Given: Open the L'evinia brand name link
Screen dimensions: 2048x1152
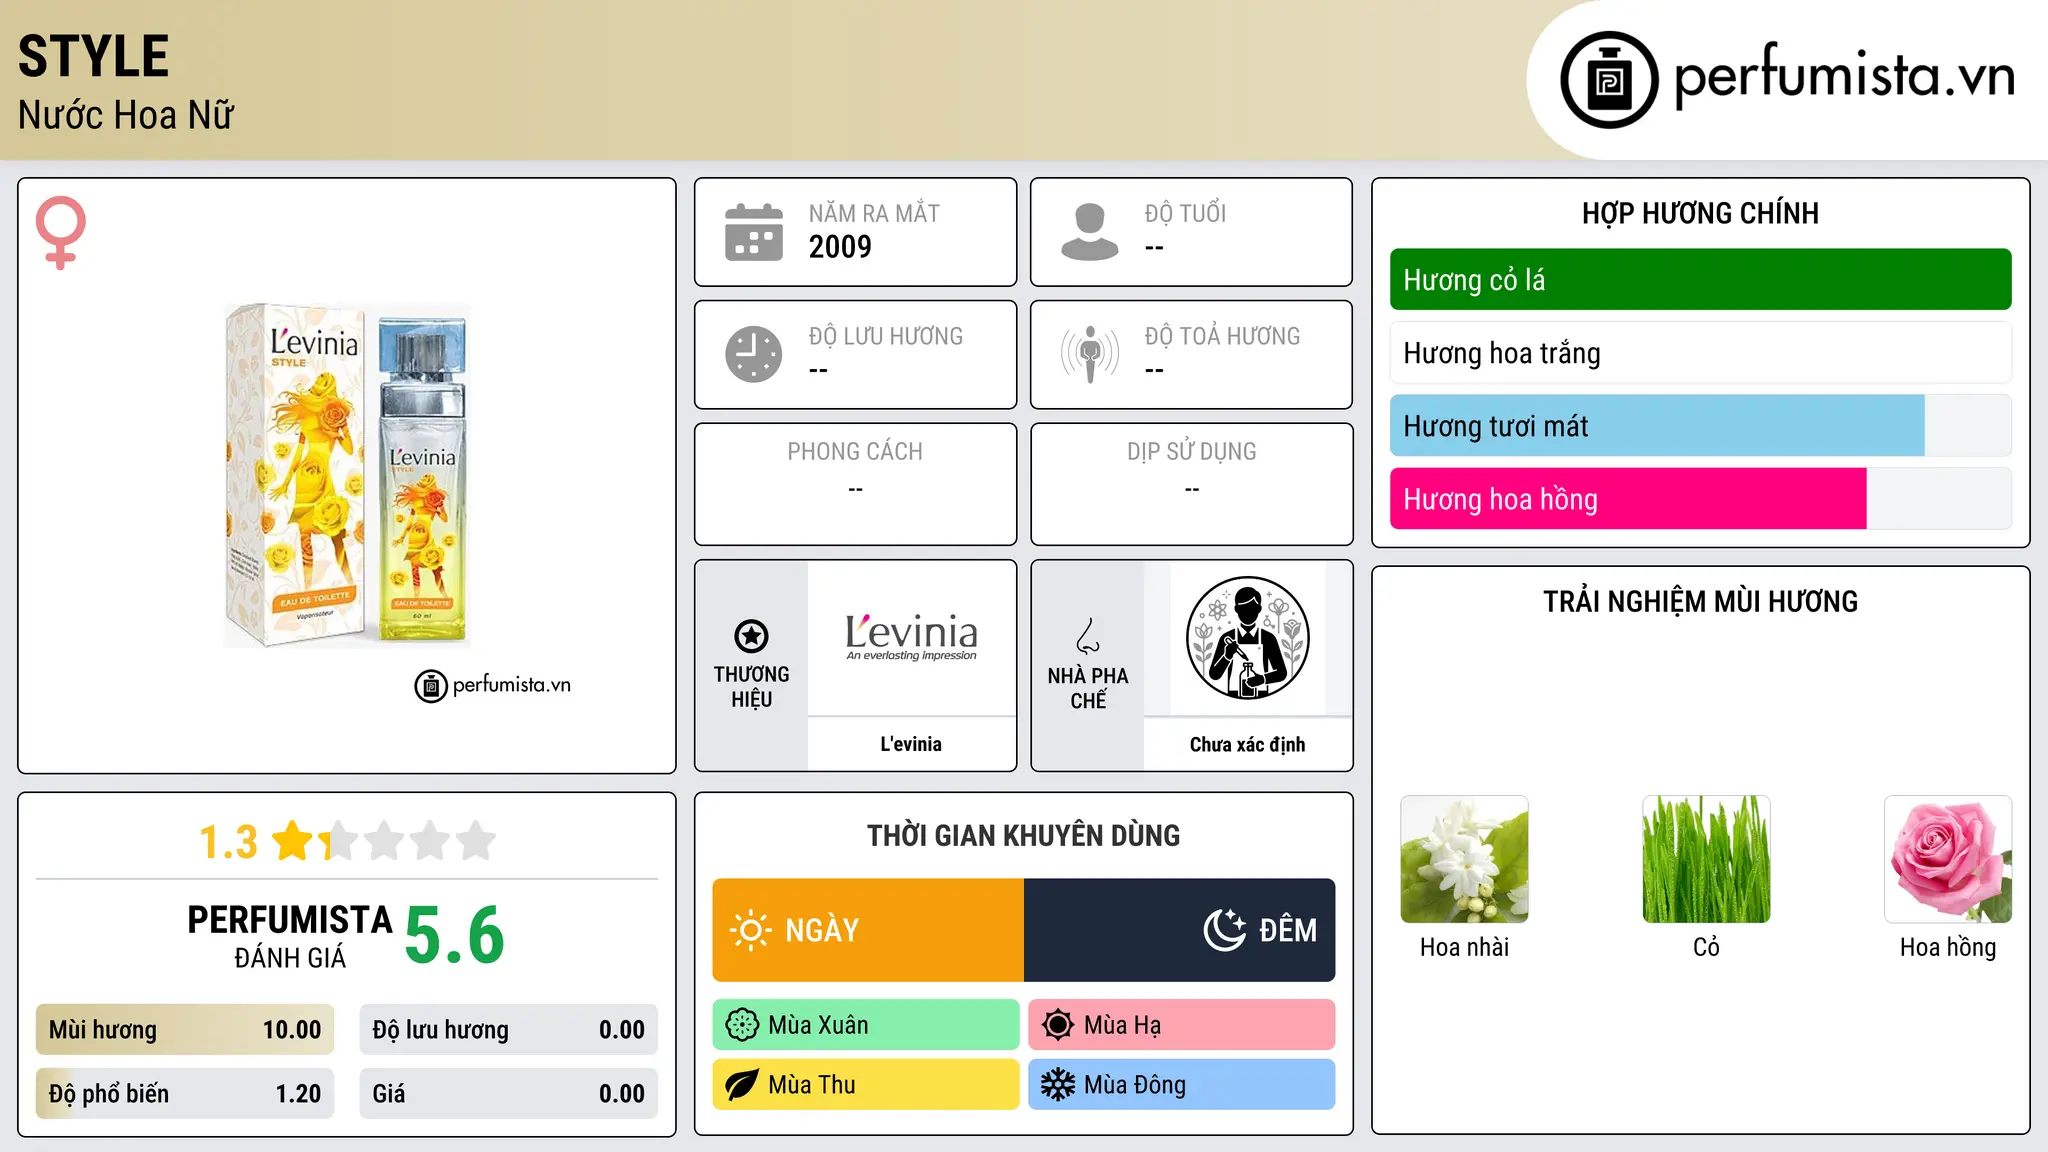Looking at the screenshot, I should [911, 744].
